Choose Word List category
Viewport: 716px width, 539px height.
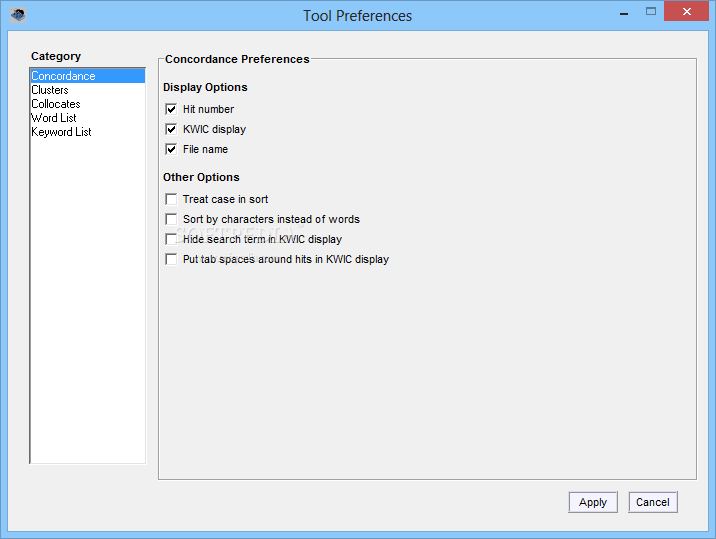tap(53, 118)
